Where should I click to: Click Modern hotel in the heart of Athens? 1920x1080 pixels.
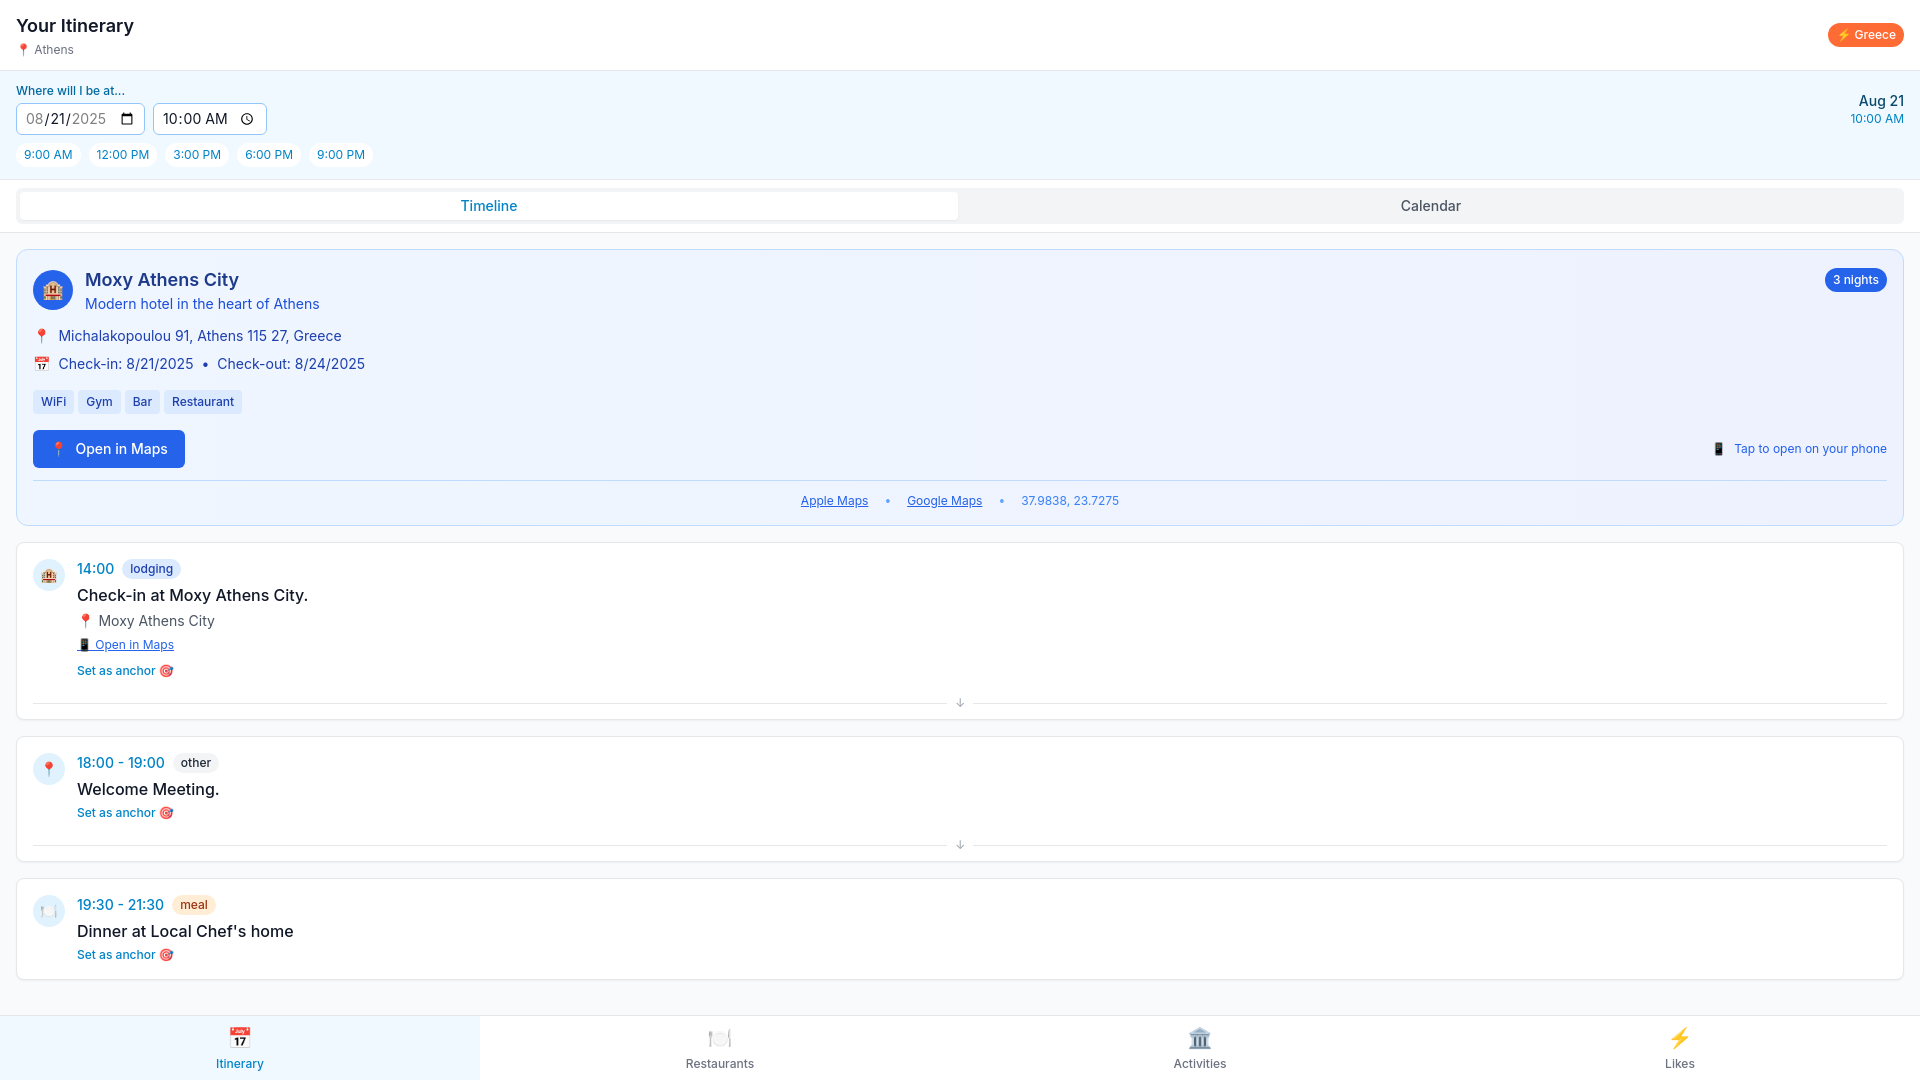202,304
